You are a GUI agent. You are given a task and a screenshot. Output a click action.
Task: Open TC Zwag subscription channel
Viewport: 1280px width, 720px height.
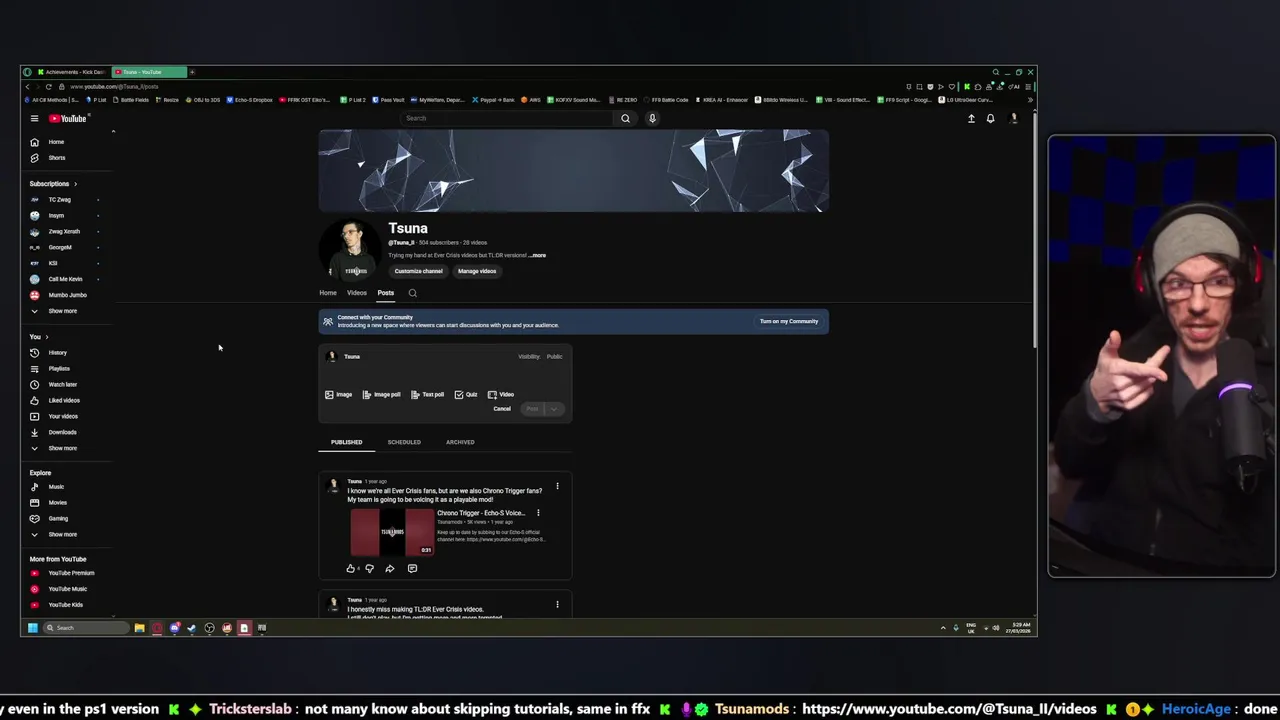60,200
